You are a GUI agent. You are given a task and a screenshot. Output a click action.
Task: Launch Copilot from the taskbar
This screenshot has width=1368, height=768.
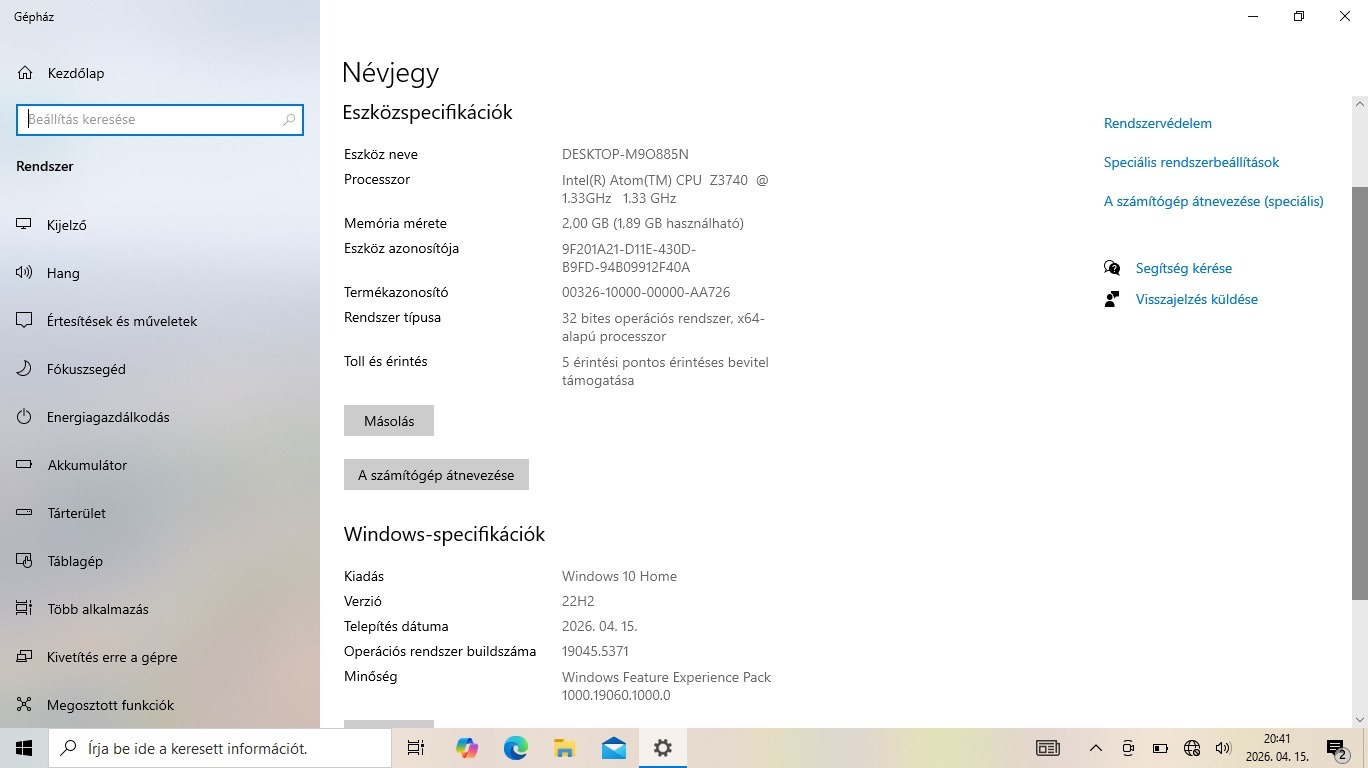[x=466, y=748]
